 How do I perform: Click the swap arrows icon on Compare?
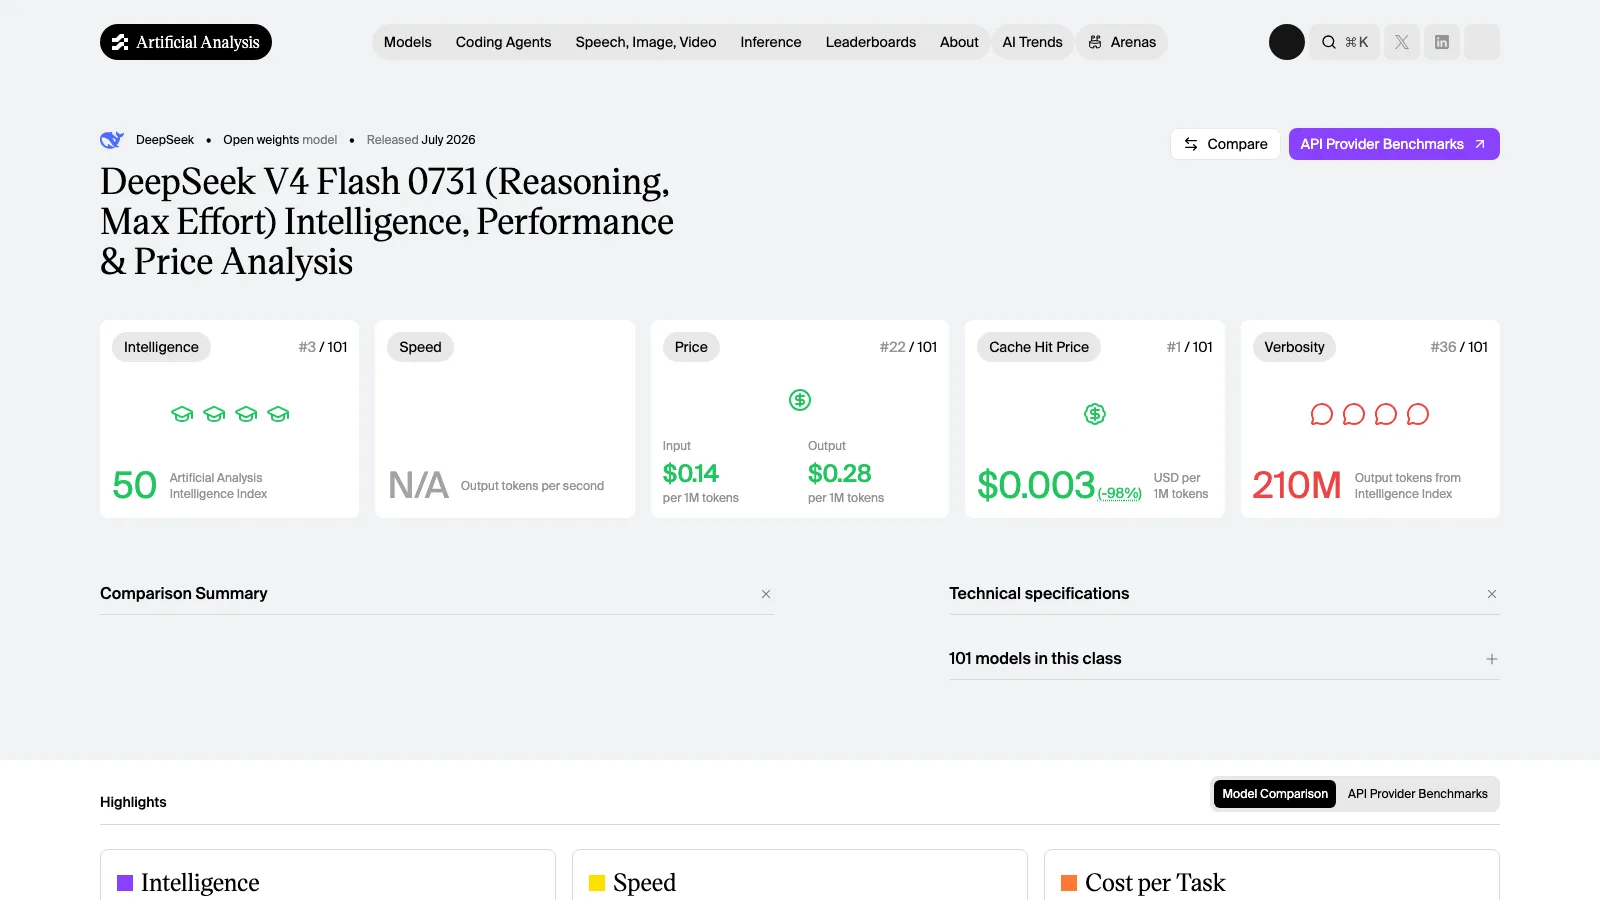click(1191, 144)
